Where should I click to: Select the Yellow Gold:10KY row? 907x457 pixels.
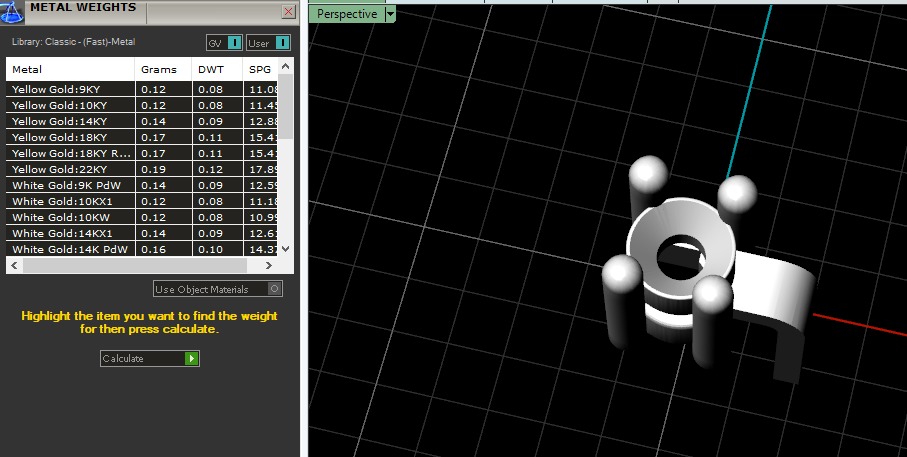pos(142,105)
